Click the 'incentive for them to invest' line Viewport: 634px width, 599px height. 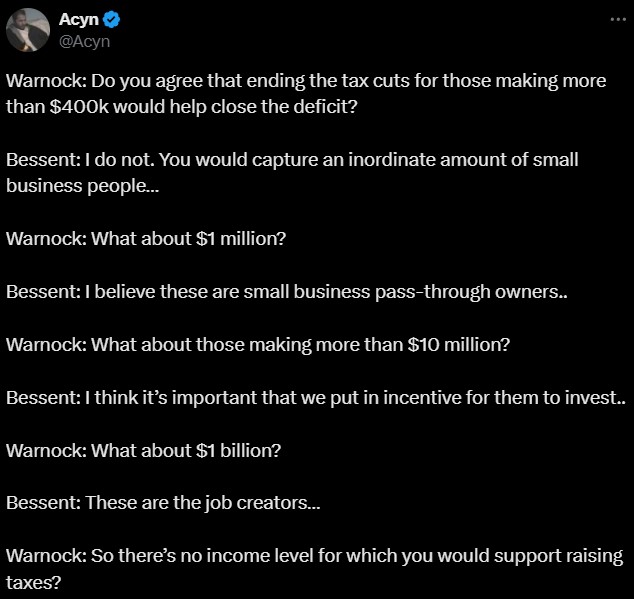click(x=316, y=398)
